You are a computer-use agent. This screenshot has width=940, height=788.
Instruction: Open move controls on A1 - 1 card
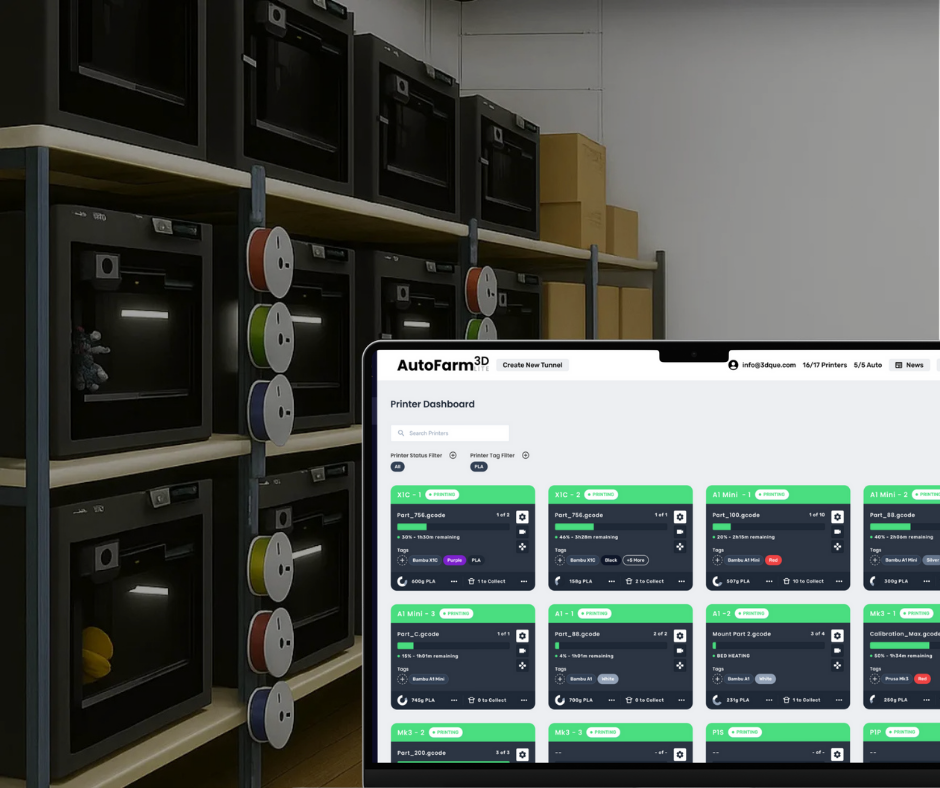coord(680,665)
